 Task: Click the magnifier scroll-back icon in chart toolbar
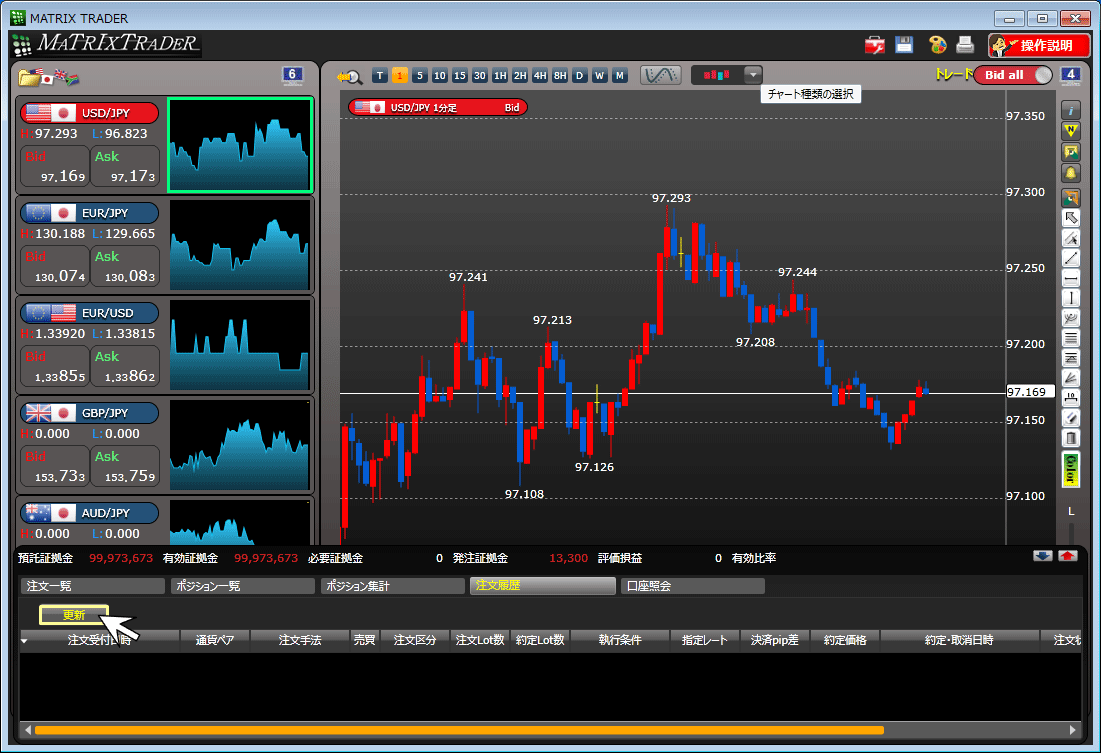(x=349, y=76)
